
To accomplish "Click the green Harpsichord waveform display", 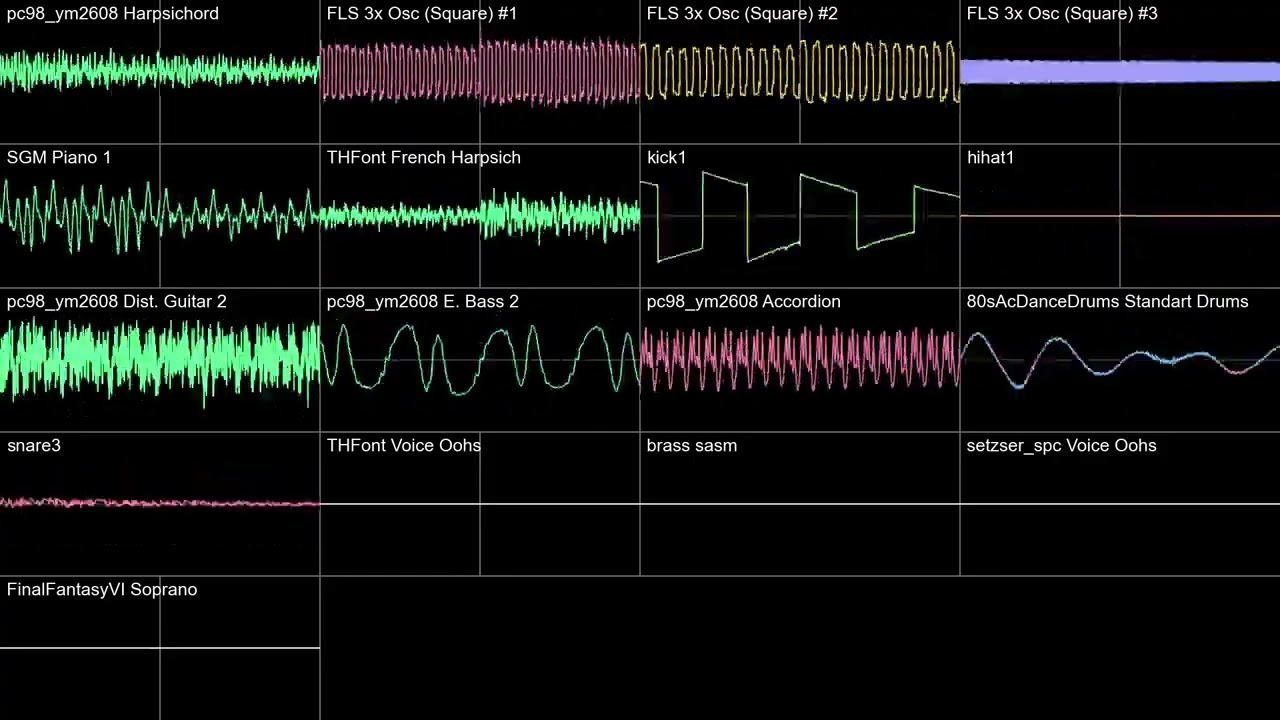I will click(160, 70).
